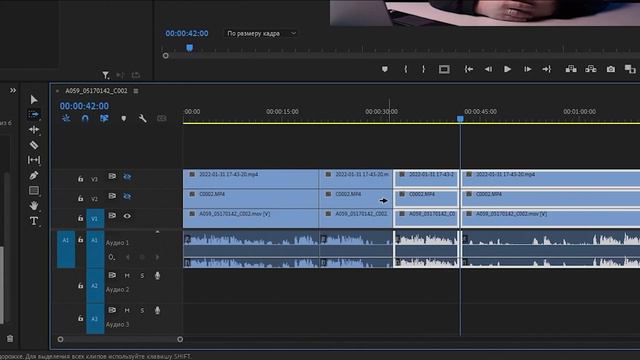Go to Out point in Program monitor

coord(547,69)
